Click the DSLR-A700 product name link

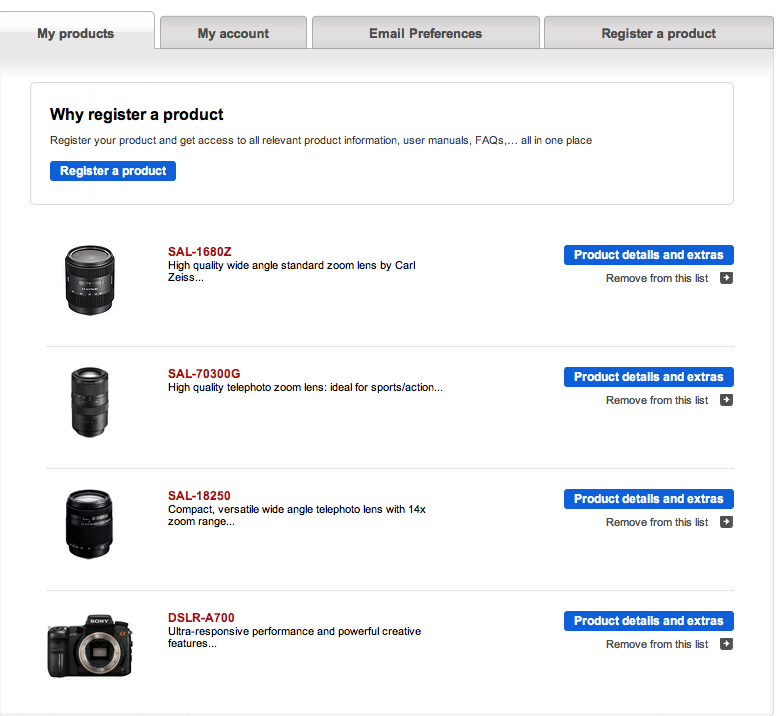click(201, 618)
